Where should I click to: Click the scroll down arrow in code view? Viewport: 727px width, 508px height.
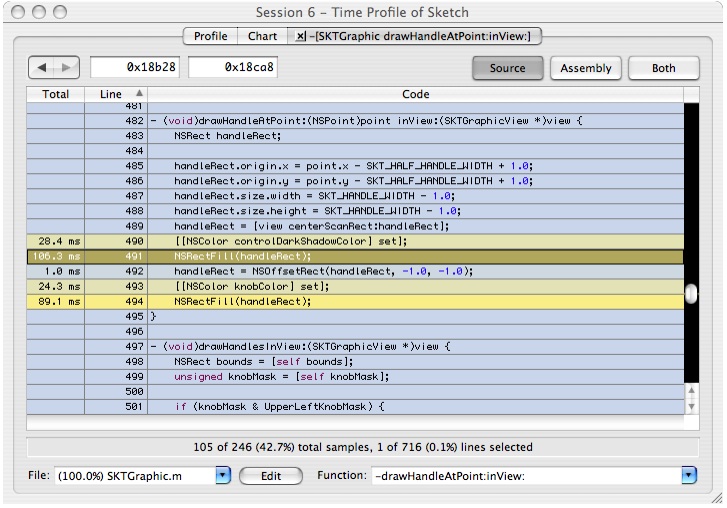[691, 406]
